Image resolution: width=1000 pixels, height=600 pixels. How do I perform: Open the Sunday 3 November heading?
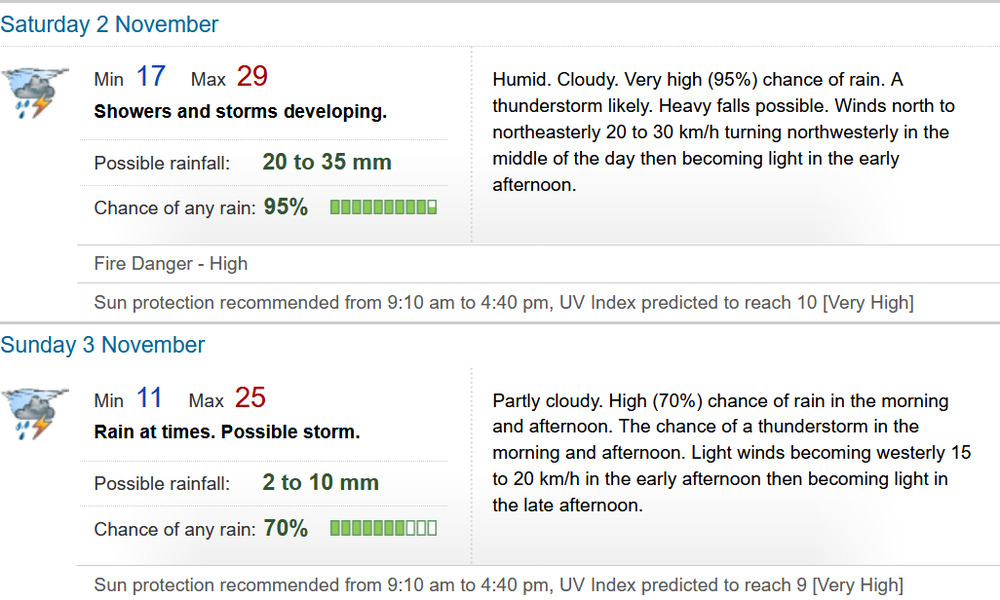pos(102,345)
